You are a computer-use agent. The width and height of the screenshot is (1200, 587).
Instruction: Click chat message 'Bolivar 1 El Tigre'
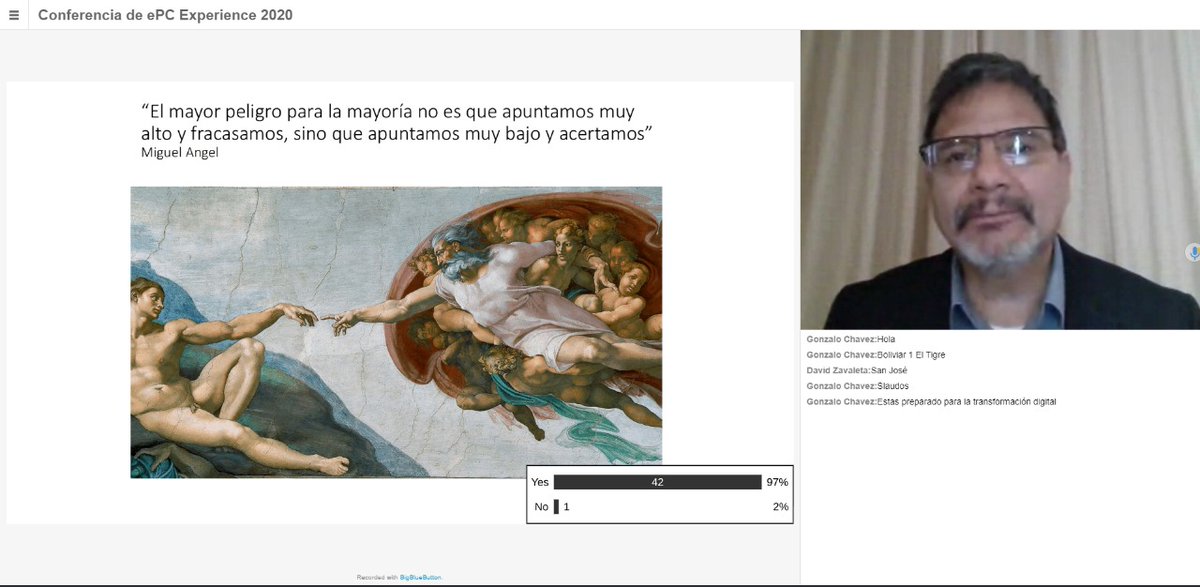click(x=876, y=355)
